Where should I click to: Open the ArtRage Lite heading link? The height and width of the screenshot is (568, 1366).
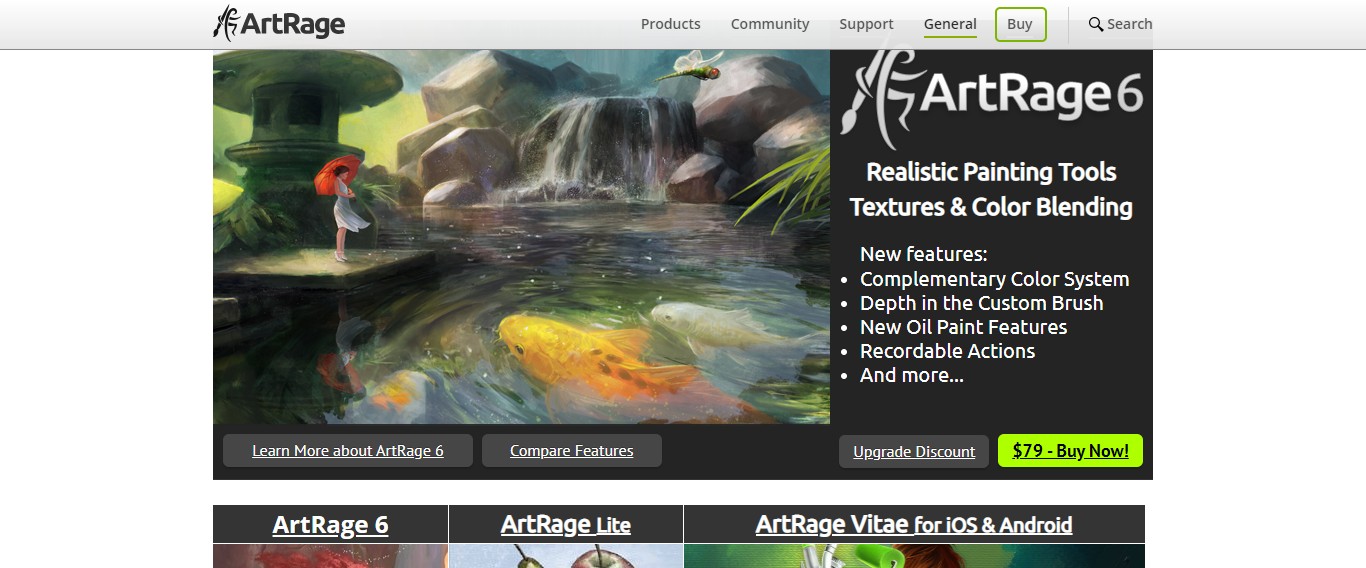click(566, 525)
